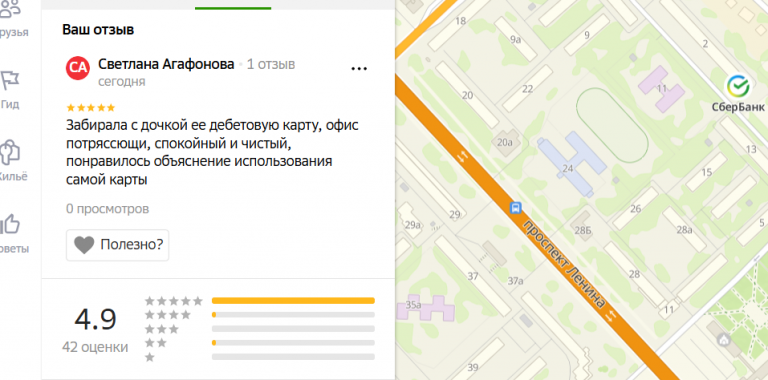The image size is (768, 380).
Task: Click building 35а on the map
Action: click(425, 309)
